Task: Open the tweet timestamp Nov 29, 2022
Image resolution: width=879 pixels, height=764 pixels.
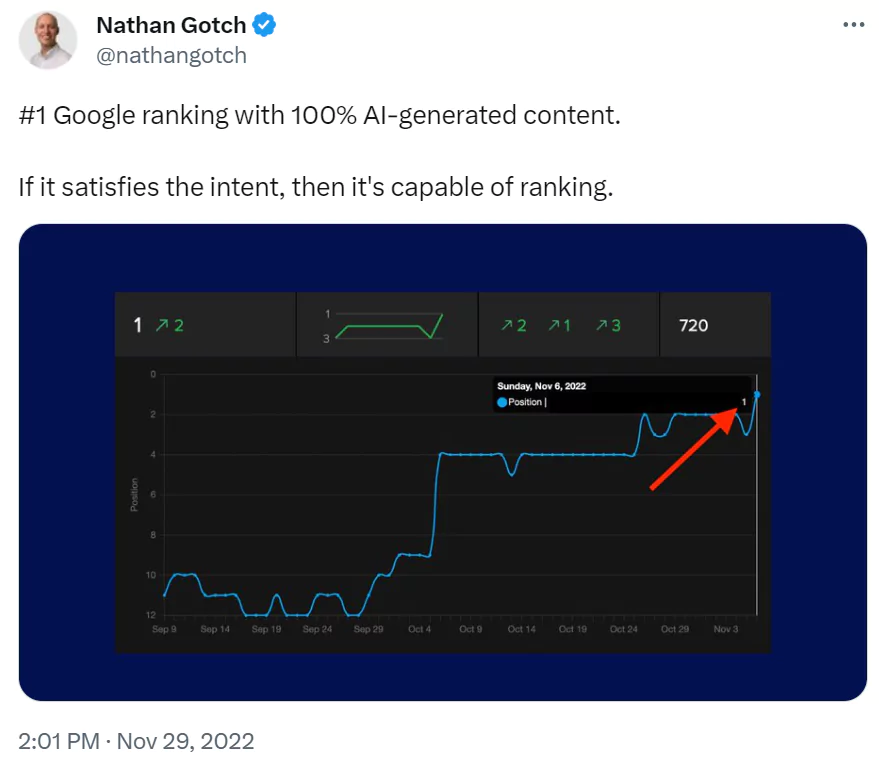Action: [x=136, y=741]
